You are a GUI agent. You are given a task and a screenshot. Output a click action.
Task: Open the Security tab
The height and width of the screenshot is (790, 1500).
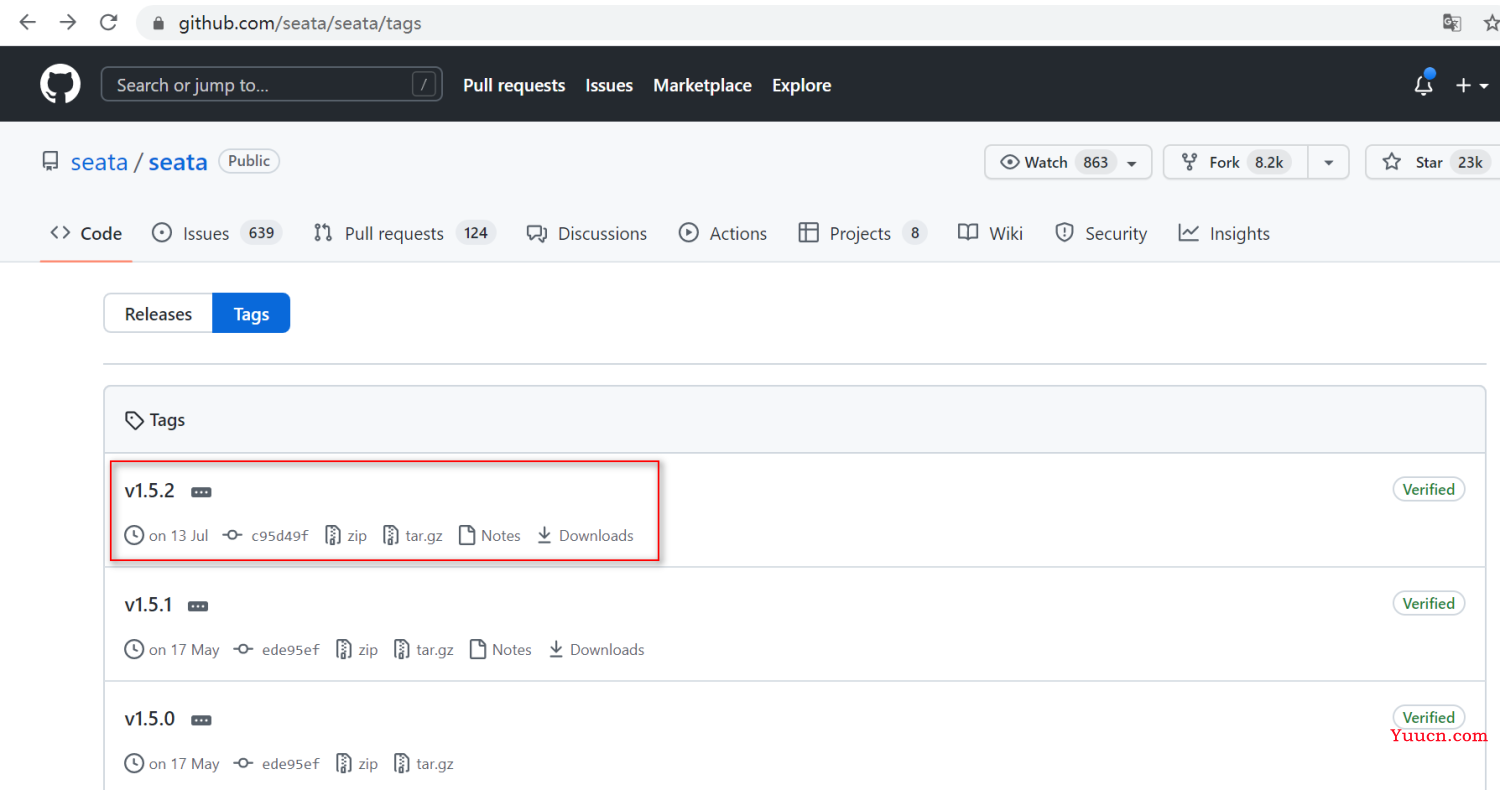pyautogui.click(x=1101, y=233)
